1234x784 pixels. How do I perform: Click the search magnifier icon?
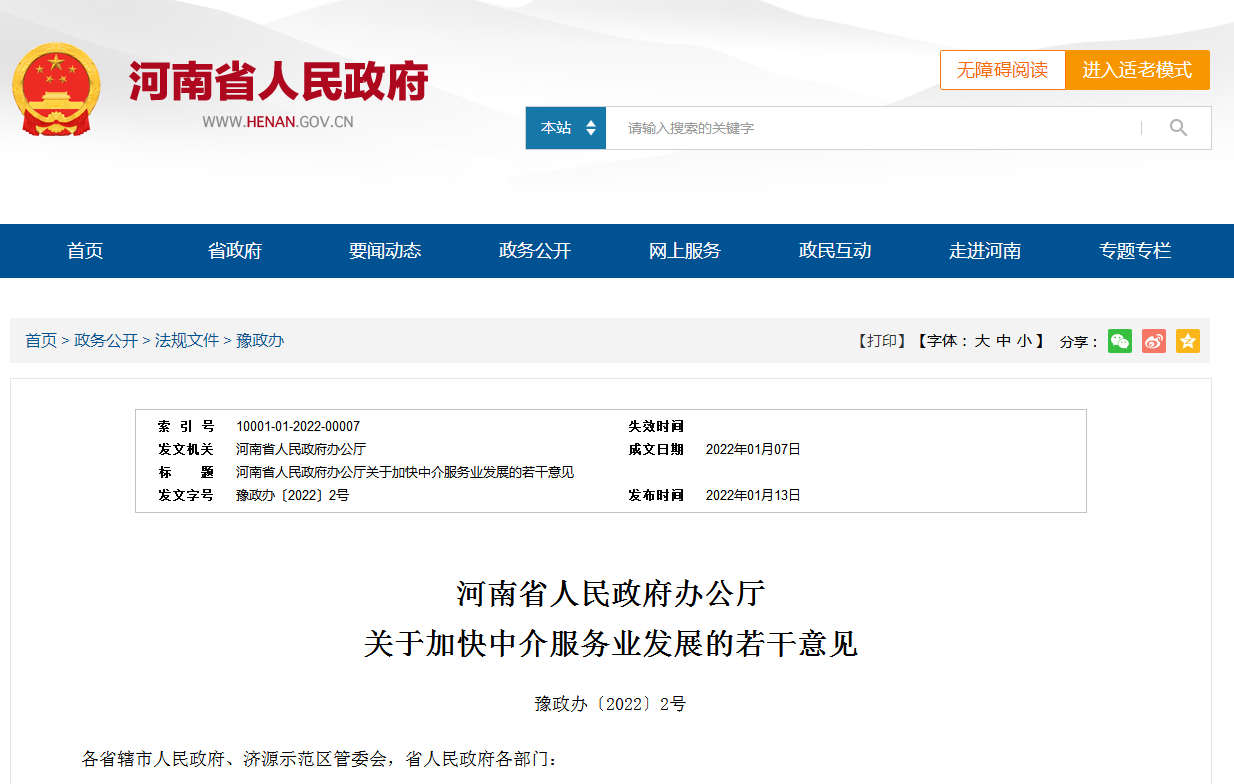pos(1178,128)
